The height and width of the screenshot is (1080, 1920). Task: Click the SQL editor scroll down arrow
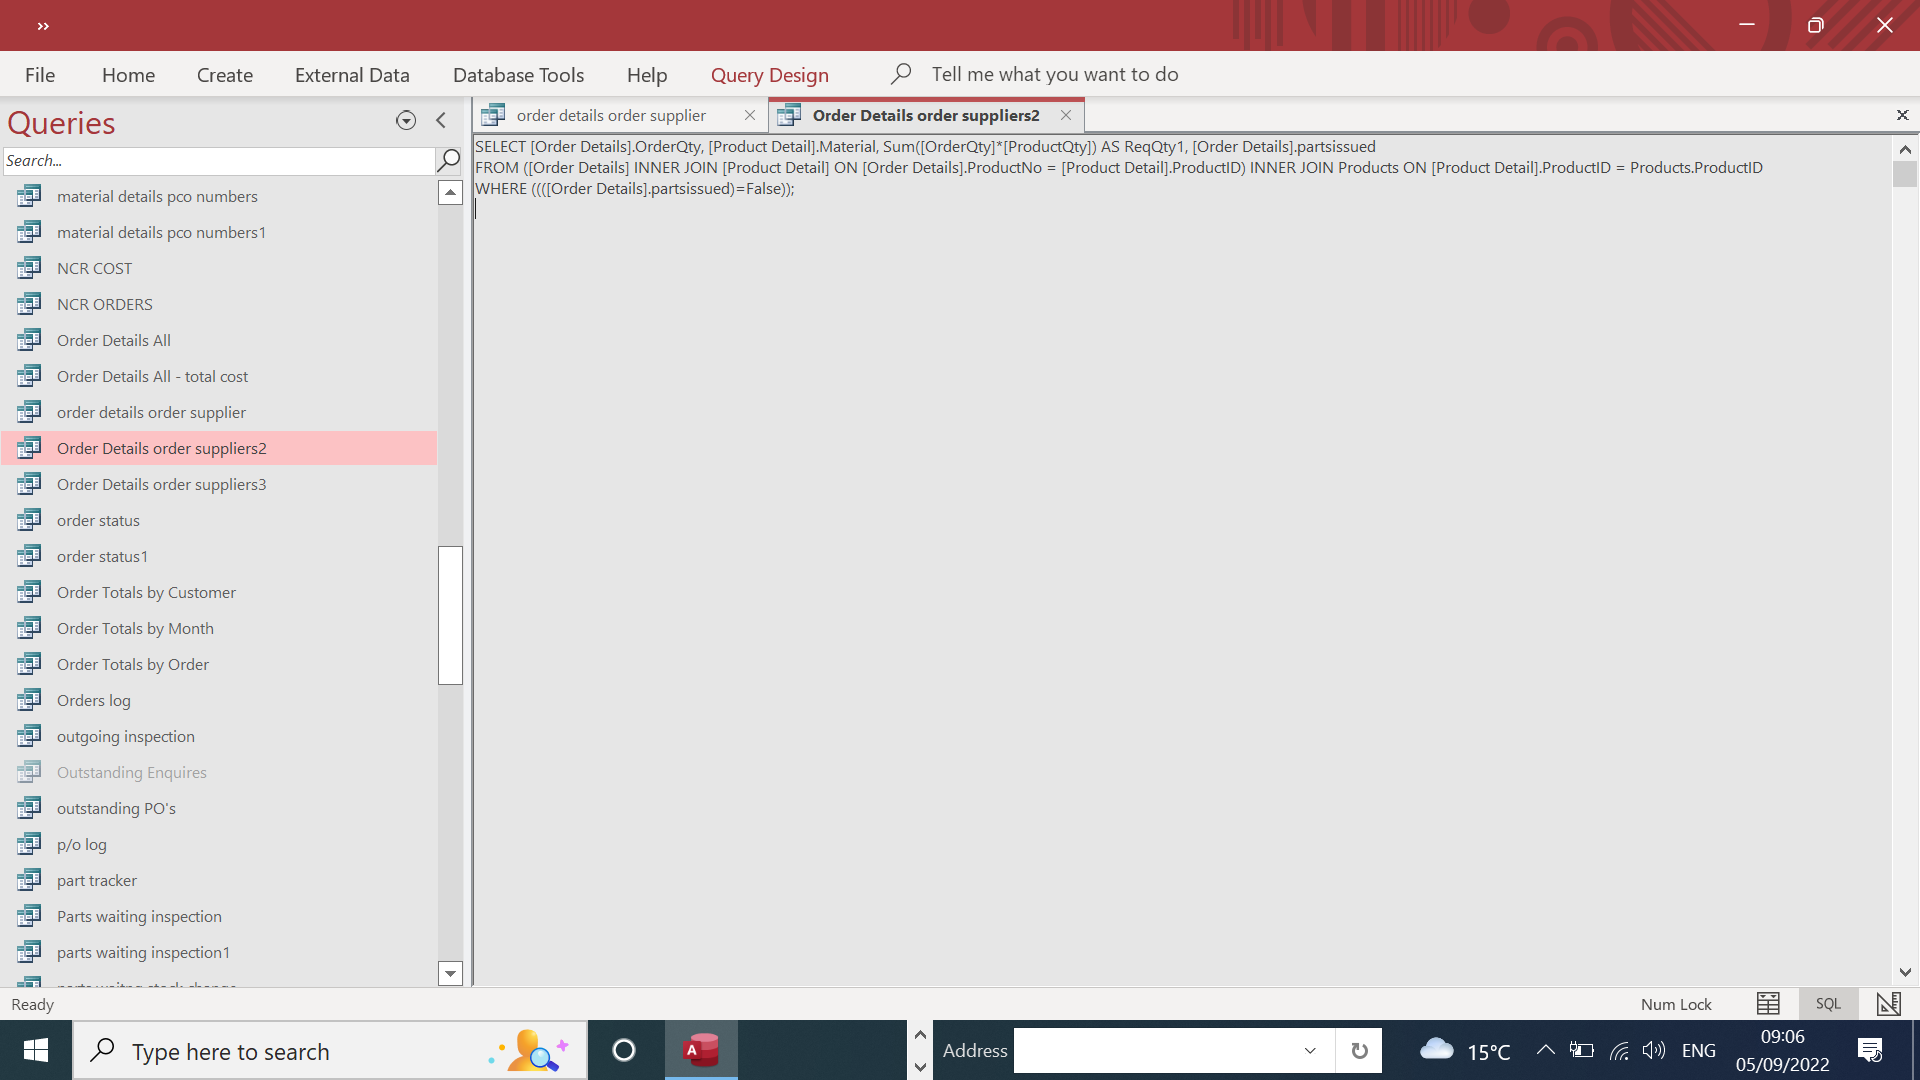coord(1905,972)
